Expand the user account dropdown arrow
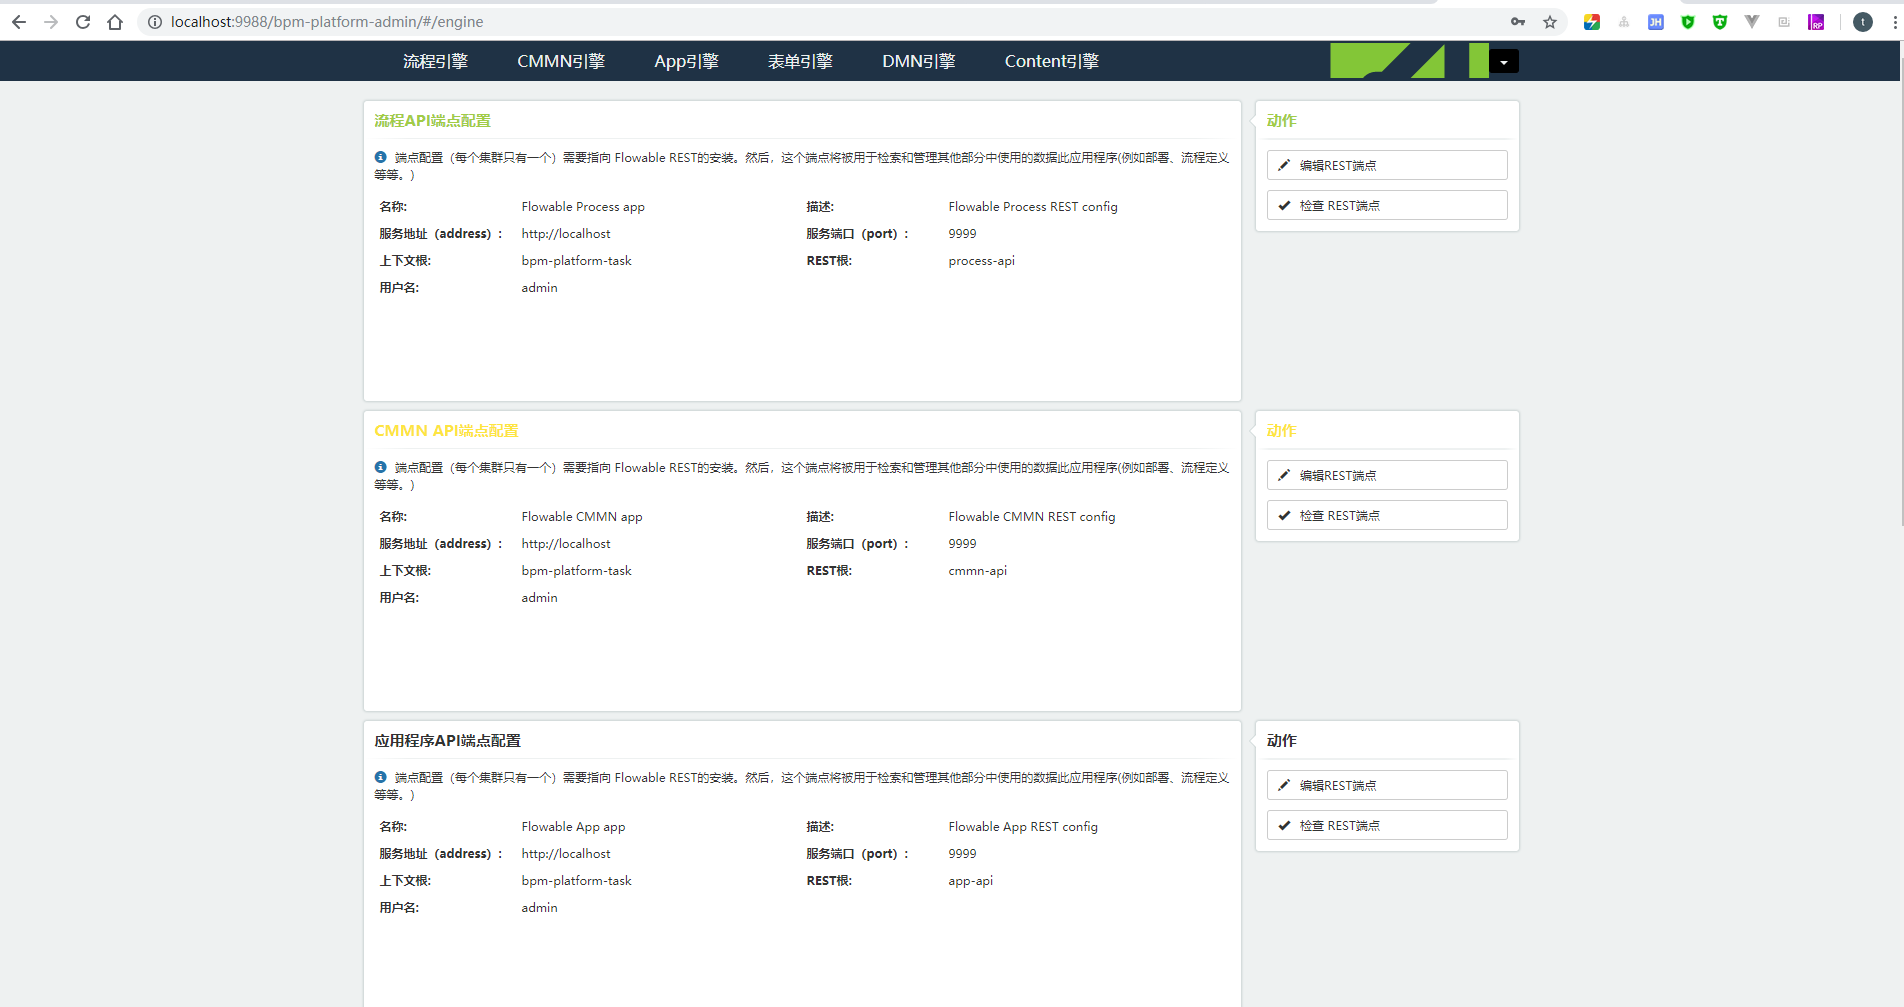1904x1007 pixels. coord(1503,62)
